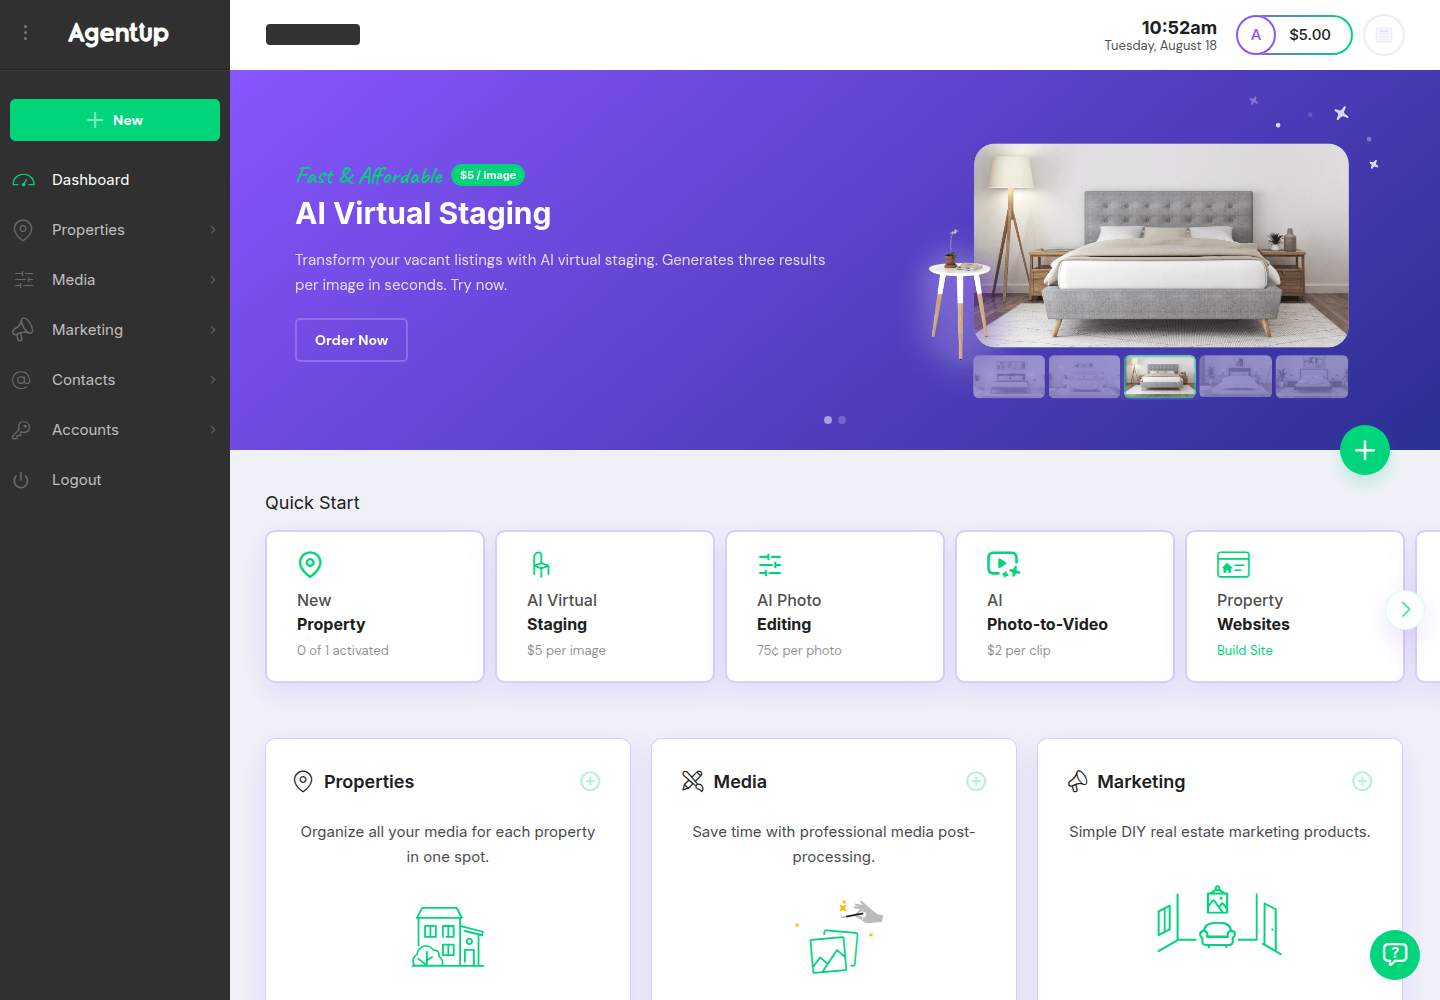
Task: Click the Property Websites browser icon
Action: [1233, 564]
